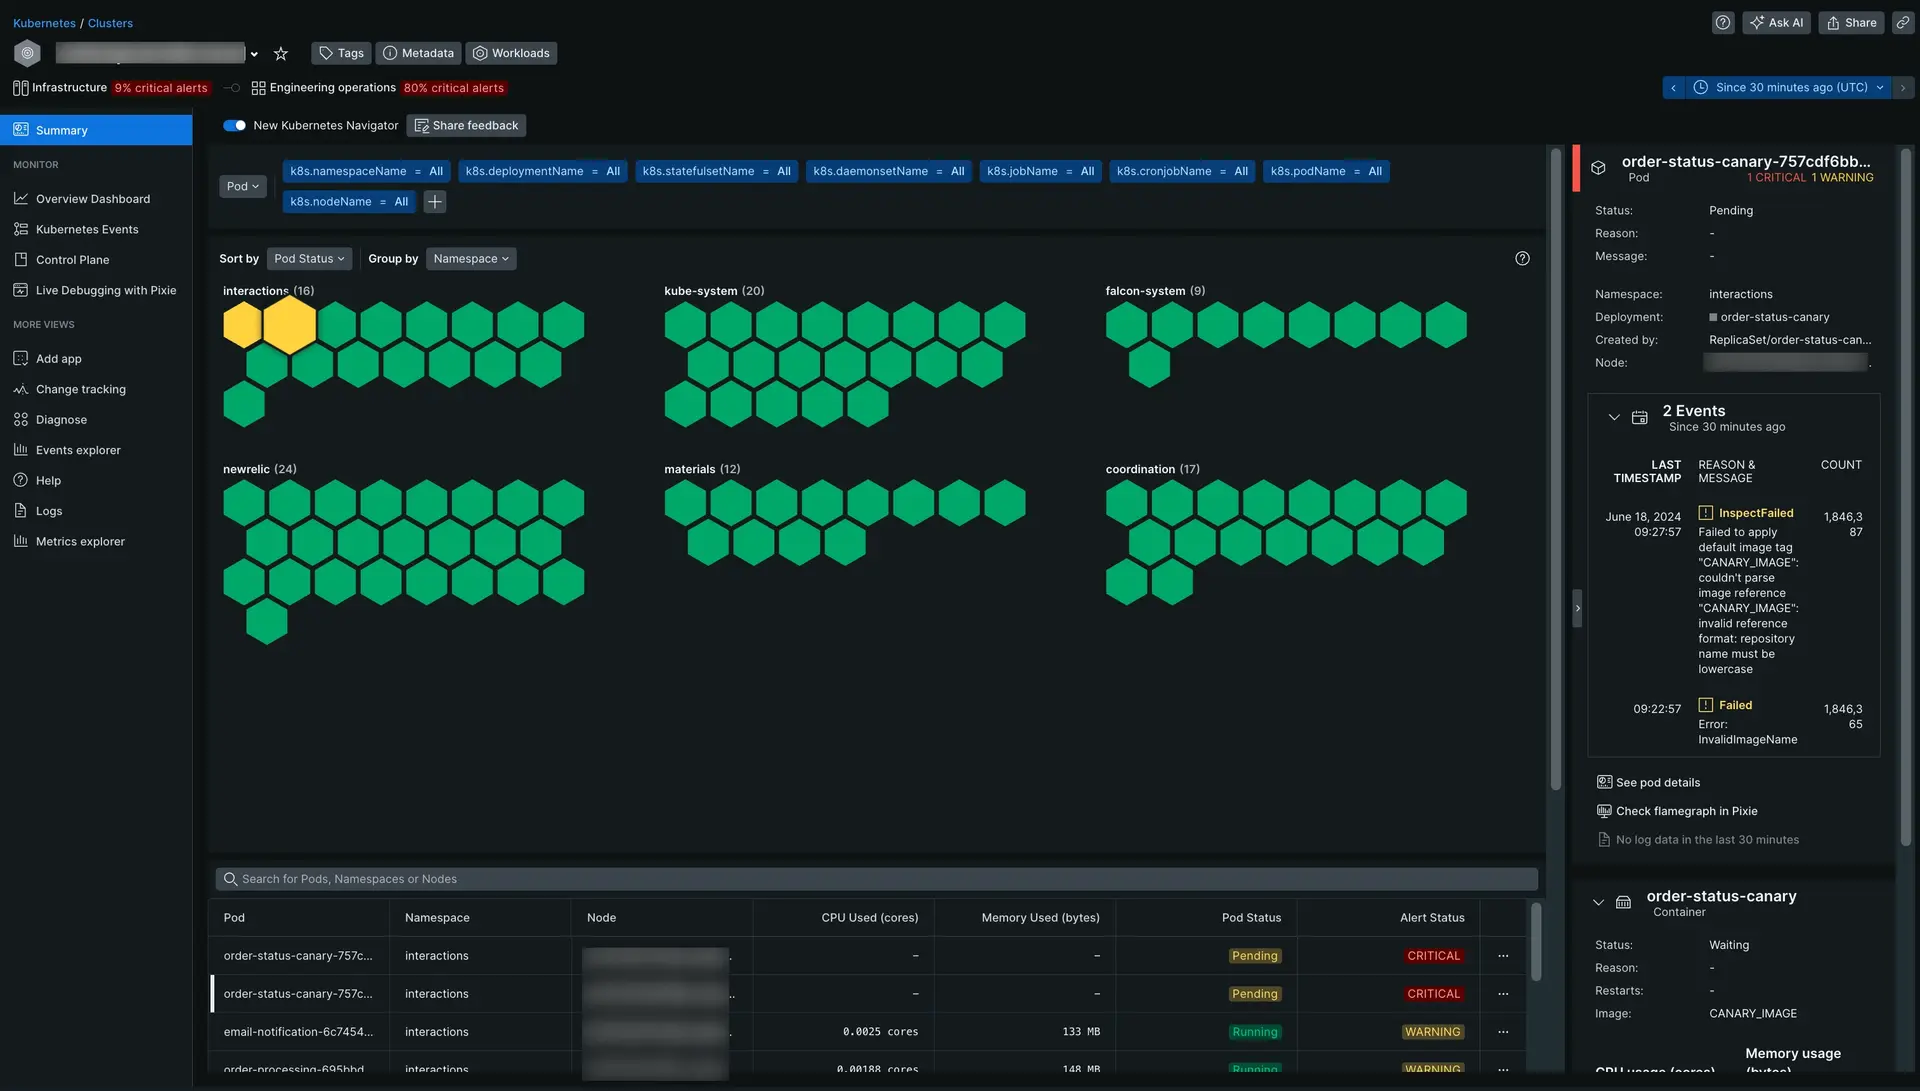This screenshot has height=1091, width=1920.
Task: Collapse the 2 Events section
Action: click(1613, 418)
